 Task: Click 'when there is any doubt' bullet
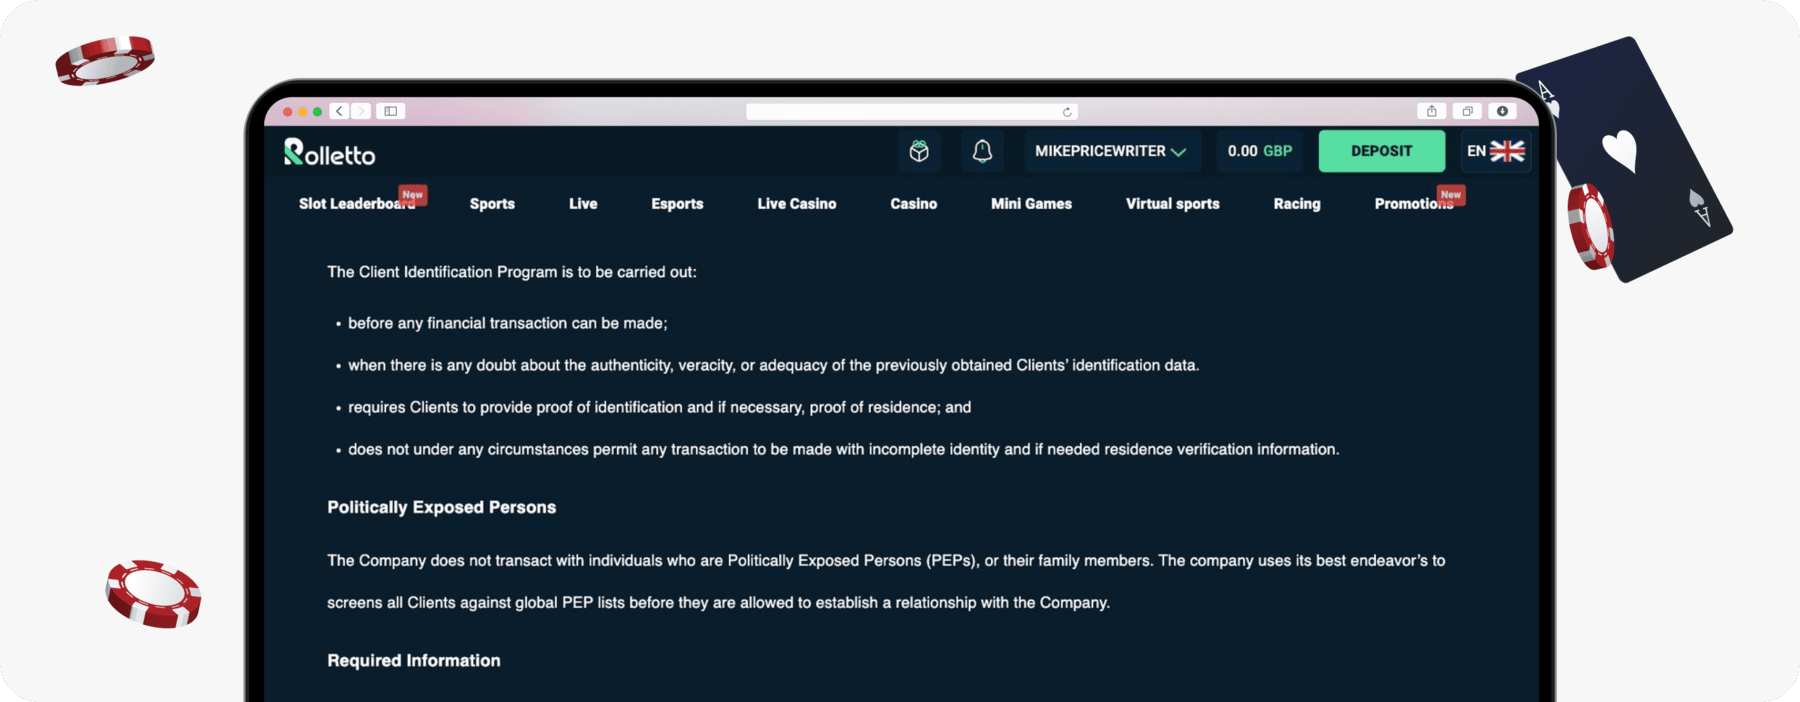click(x=773, y=365)
